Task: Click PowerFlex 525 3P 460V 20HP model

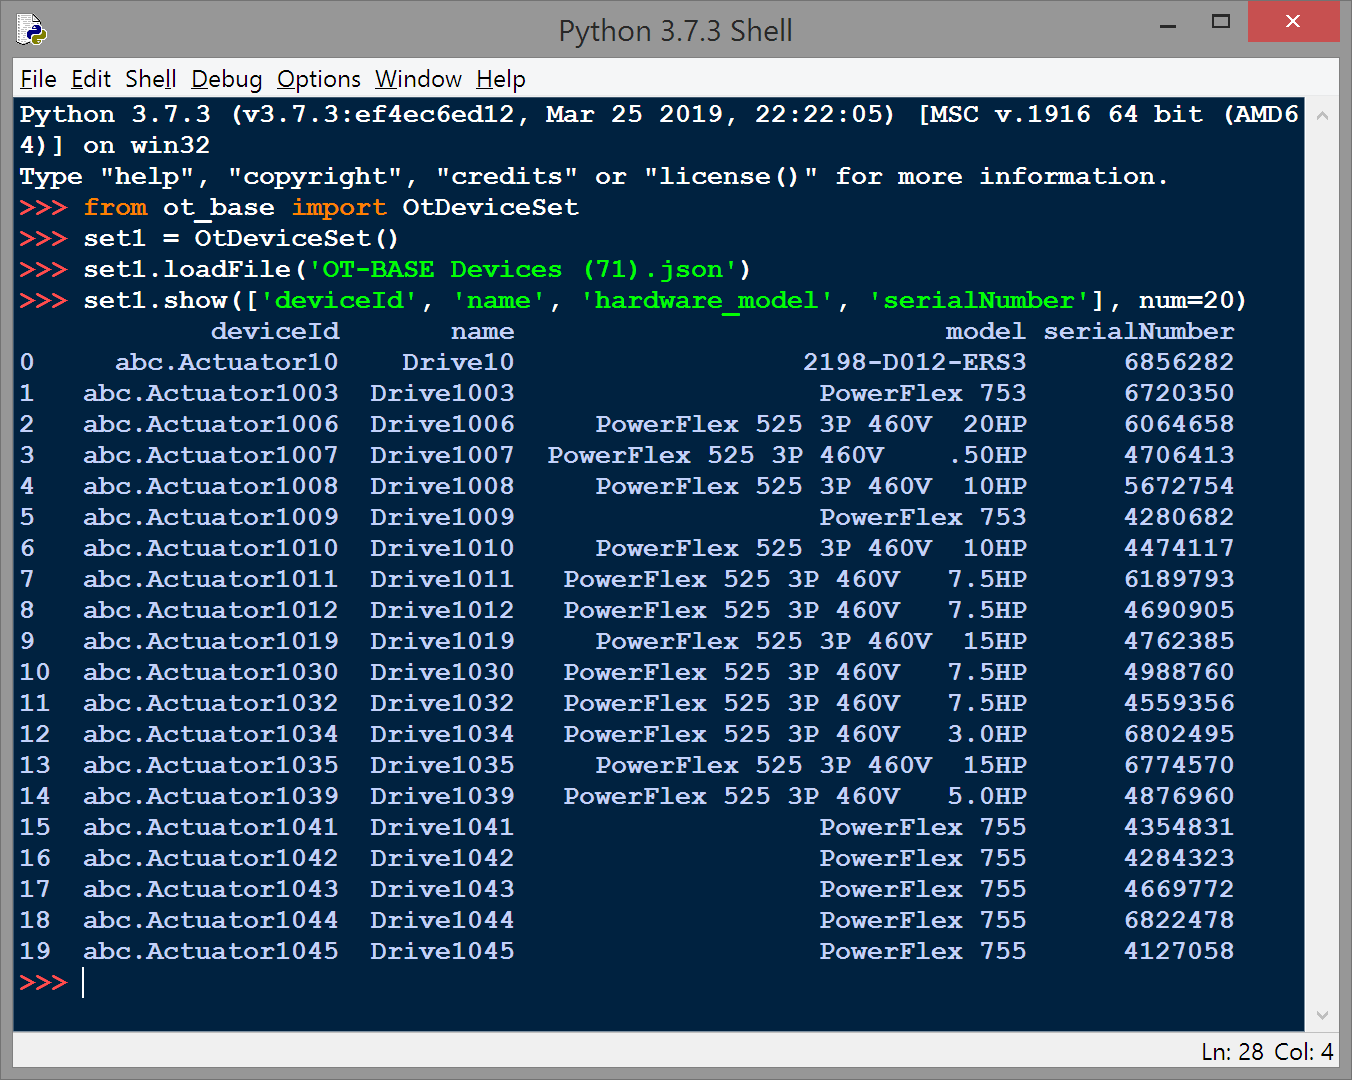Action: click(x=811, y=424)
